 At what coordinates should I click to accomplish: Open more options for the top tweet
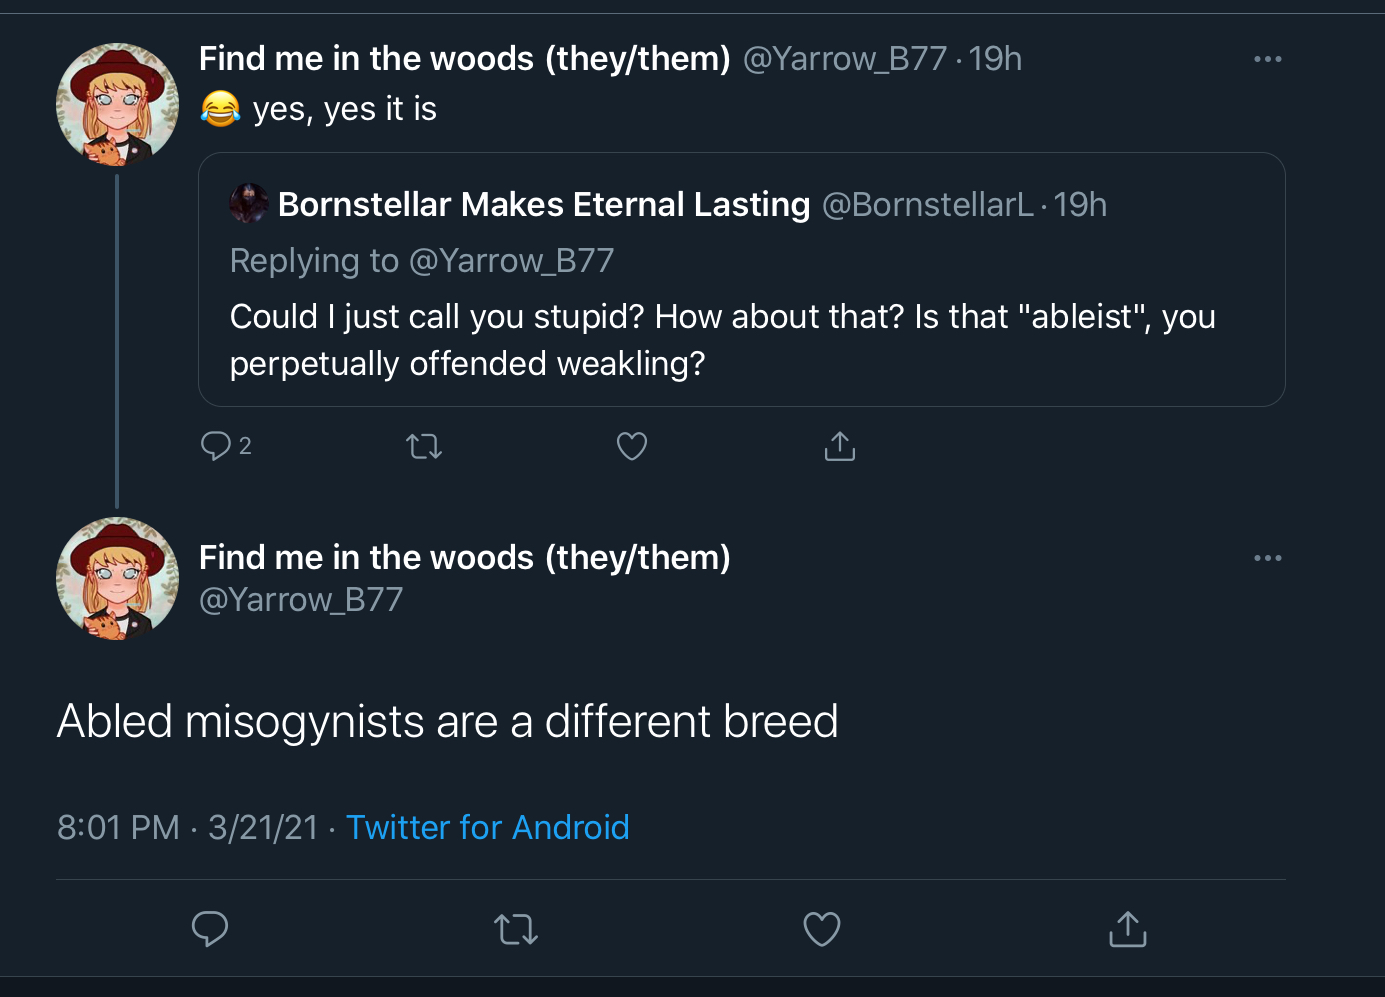tap(1268, 59)
